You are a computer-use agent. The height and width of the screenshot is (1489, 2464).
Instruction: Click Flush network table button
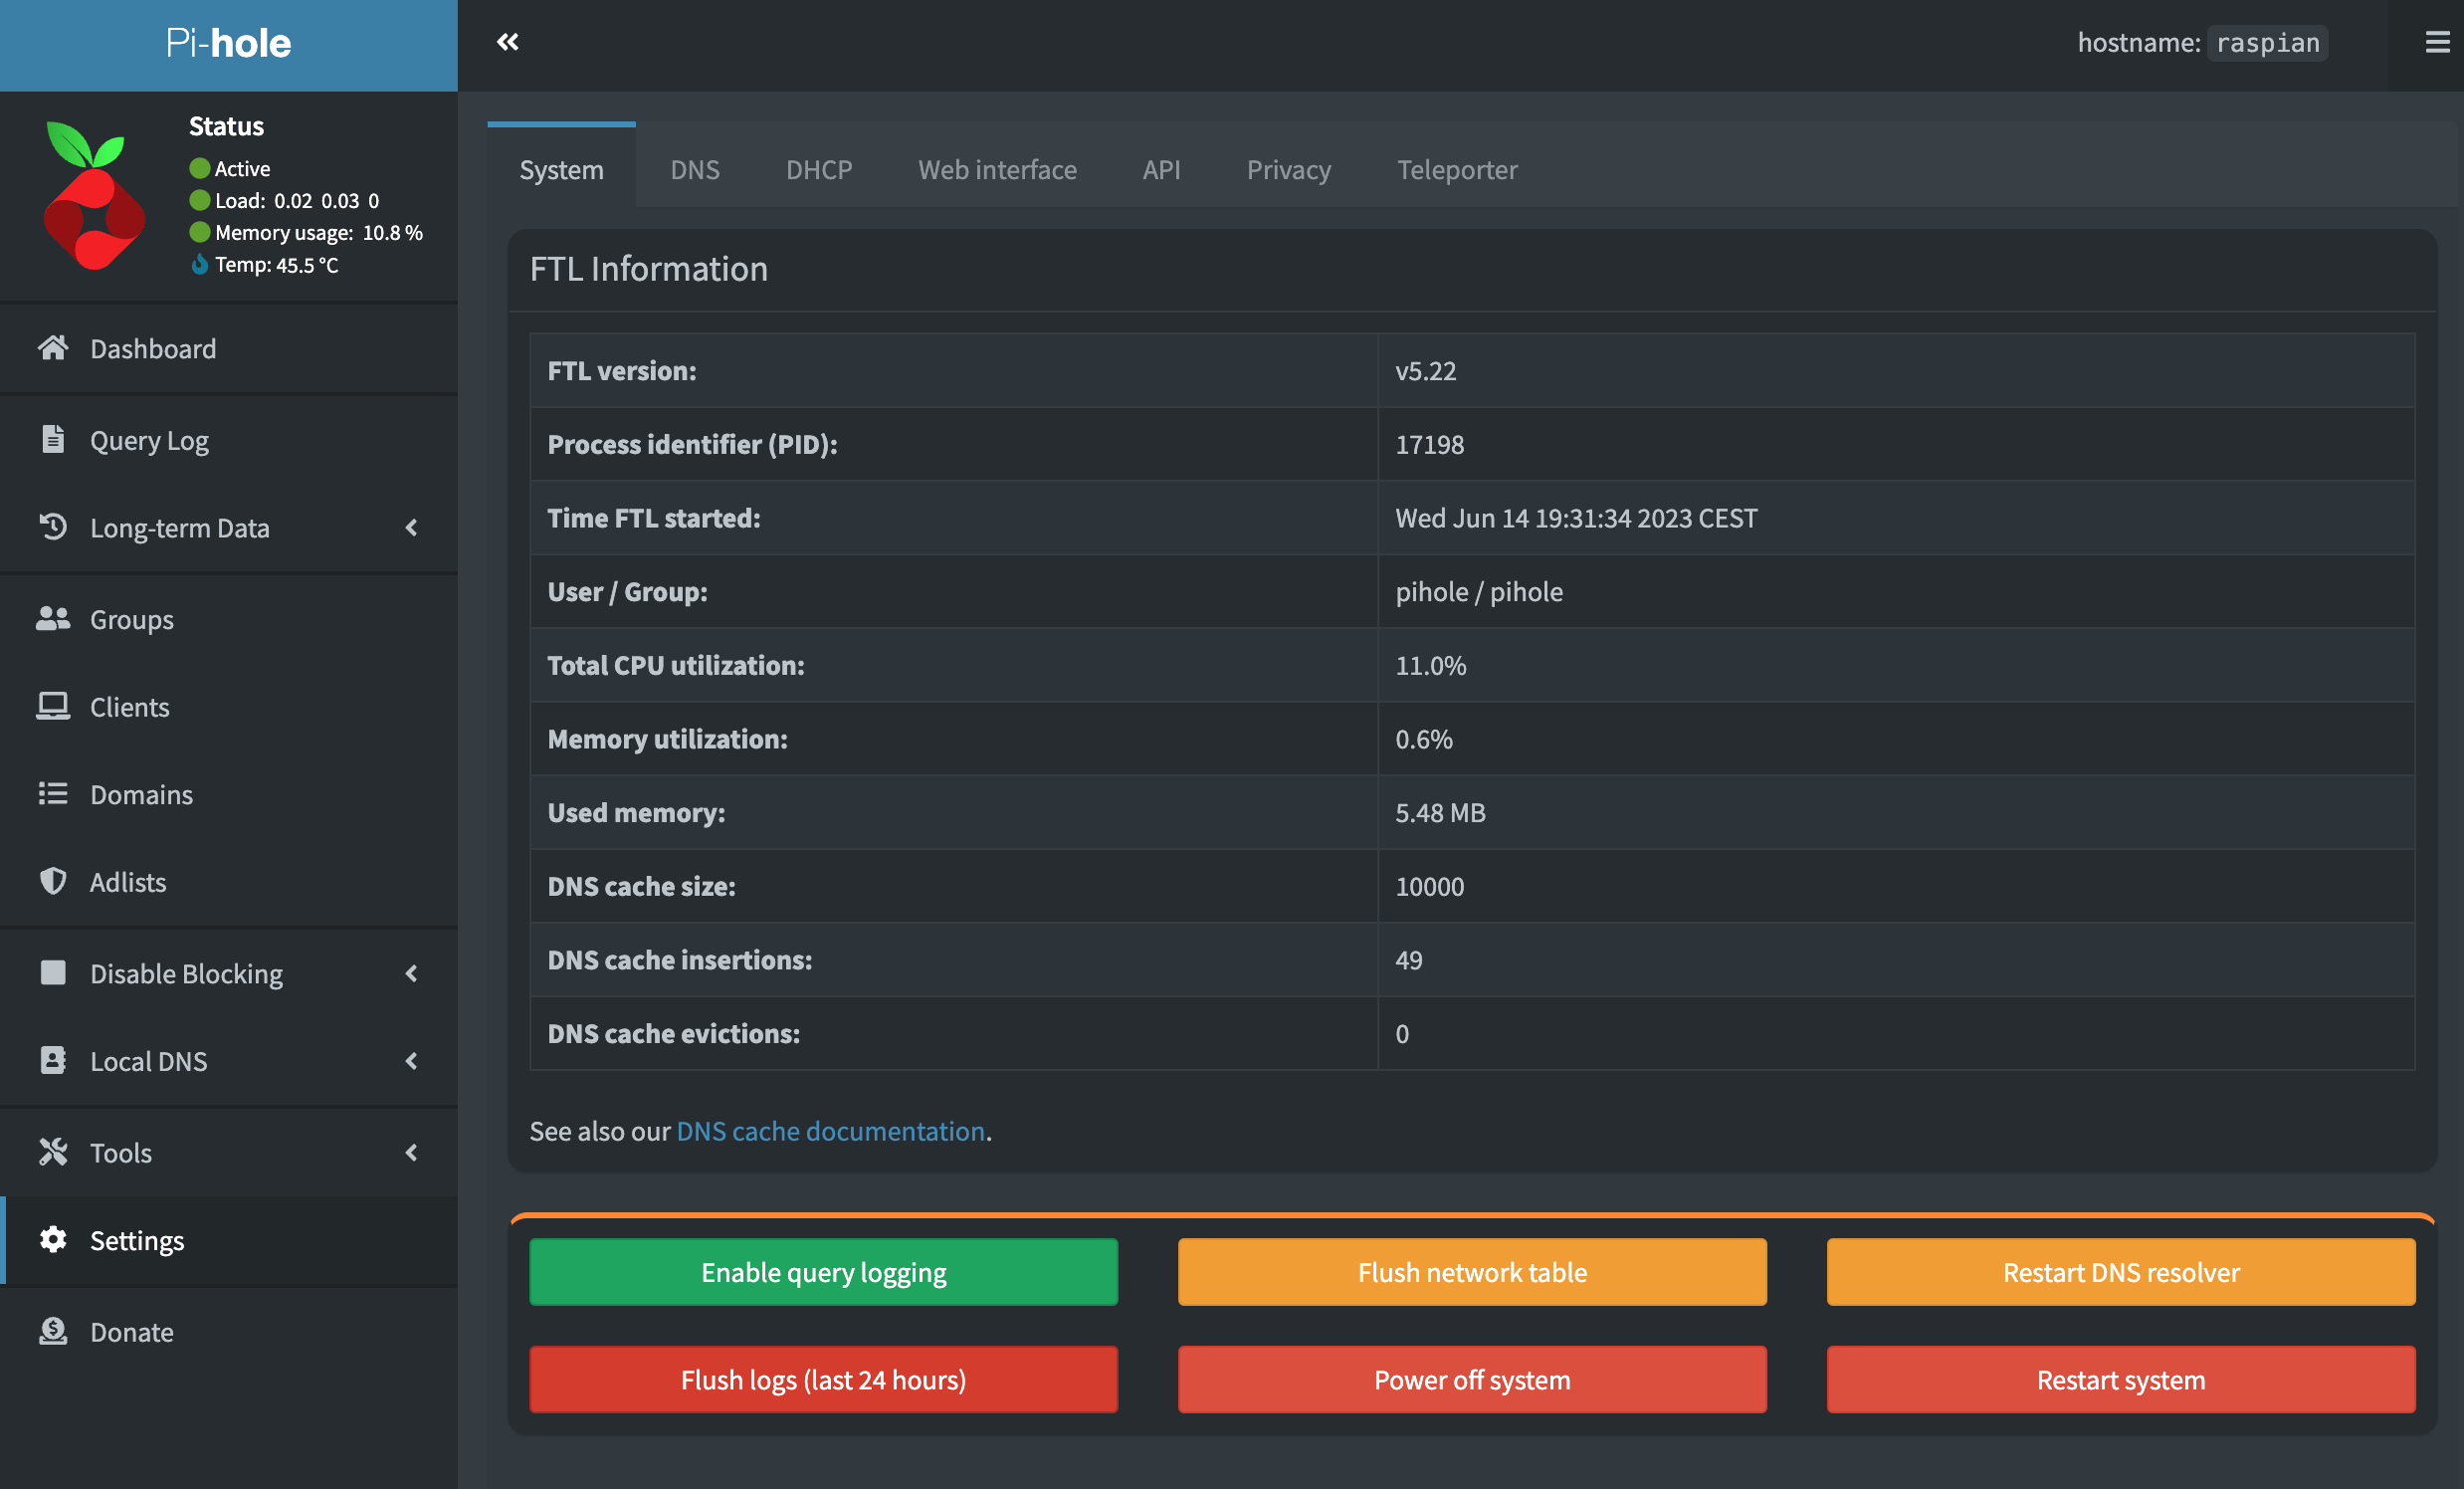pyautogui.click(x=1472, y=1271)
